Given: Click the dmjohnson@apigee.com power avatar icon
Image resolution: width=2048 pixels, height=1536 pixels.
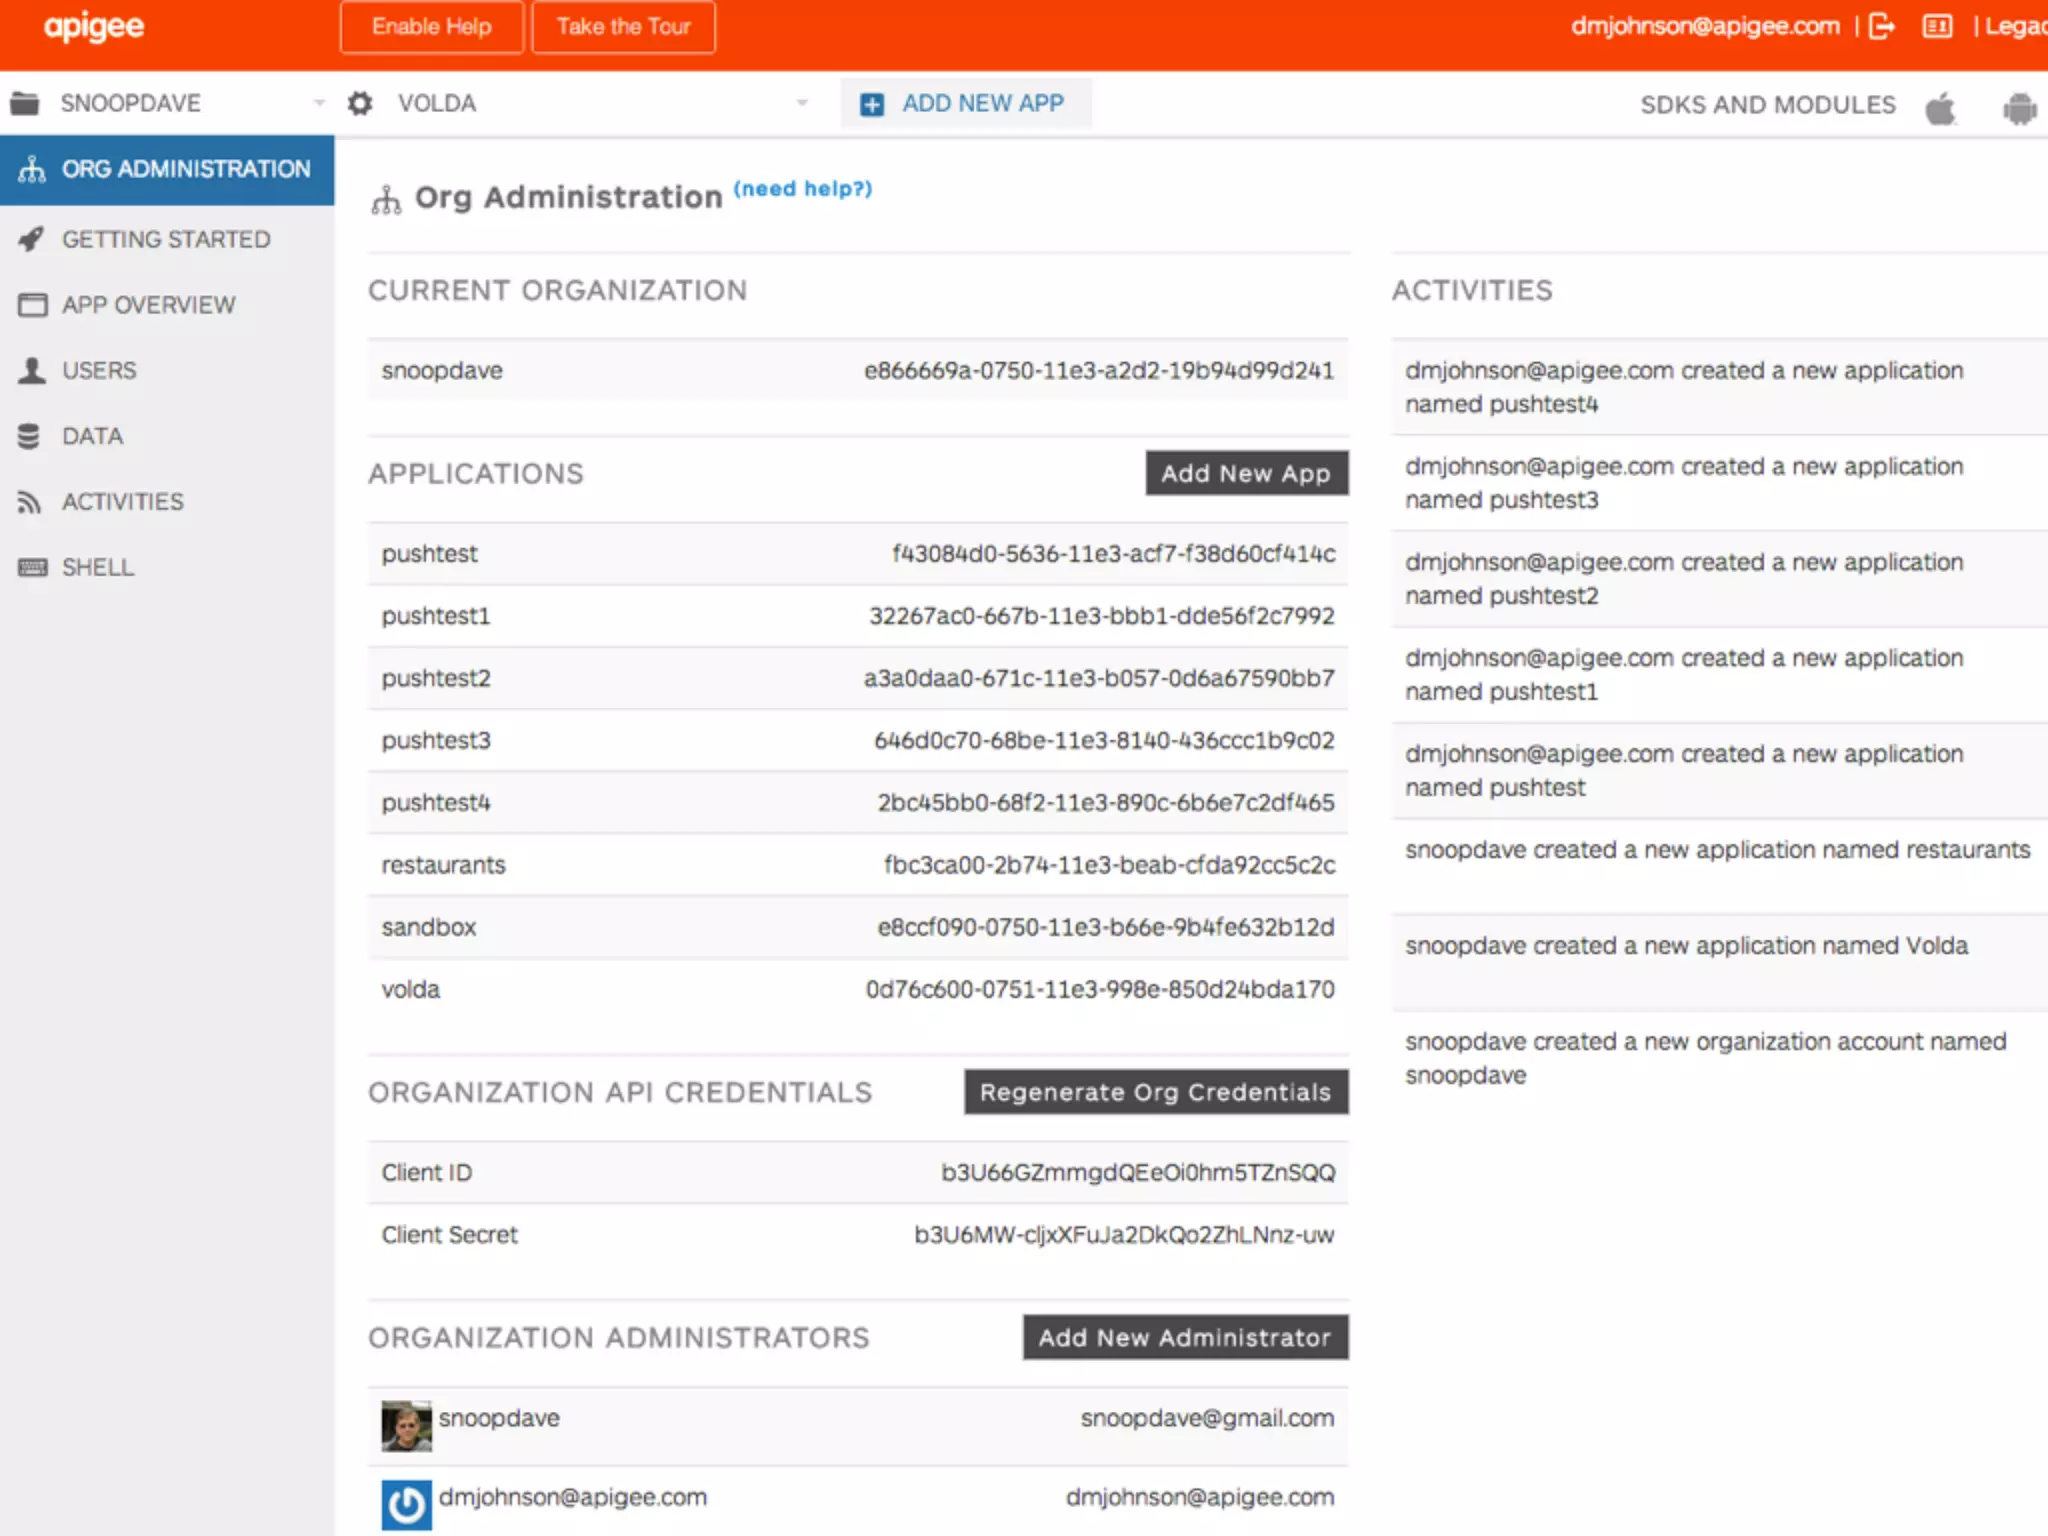Looking at the screenshot, I should point(406,1504).
